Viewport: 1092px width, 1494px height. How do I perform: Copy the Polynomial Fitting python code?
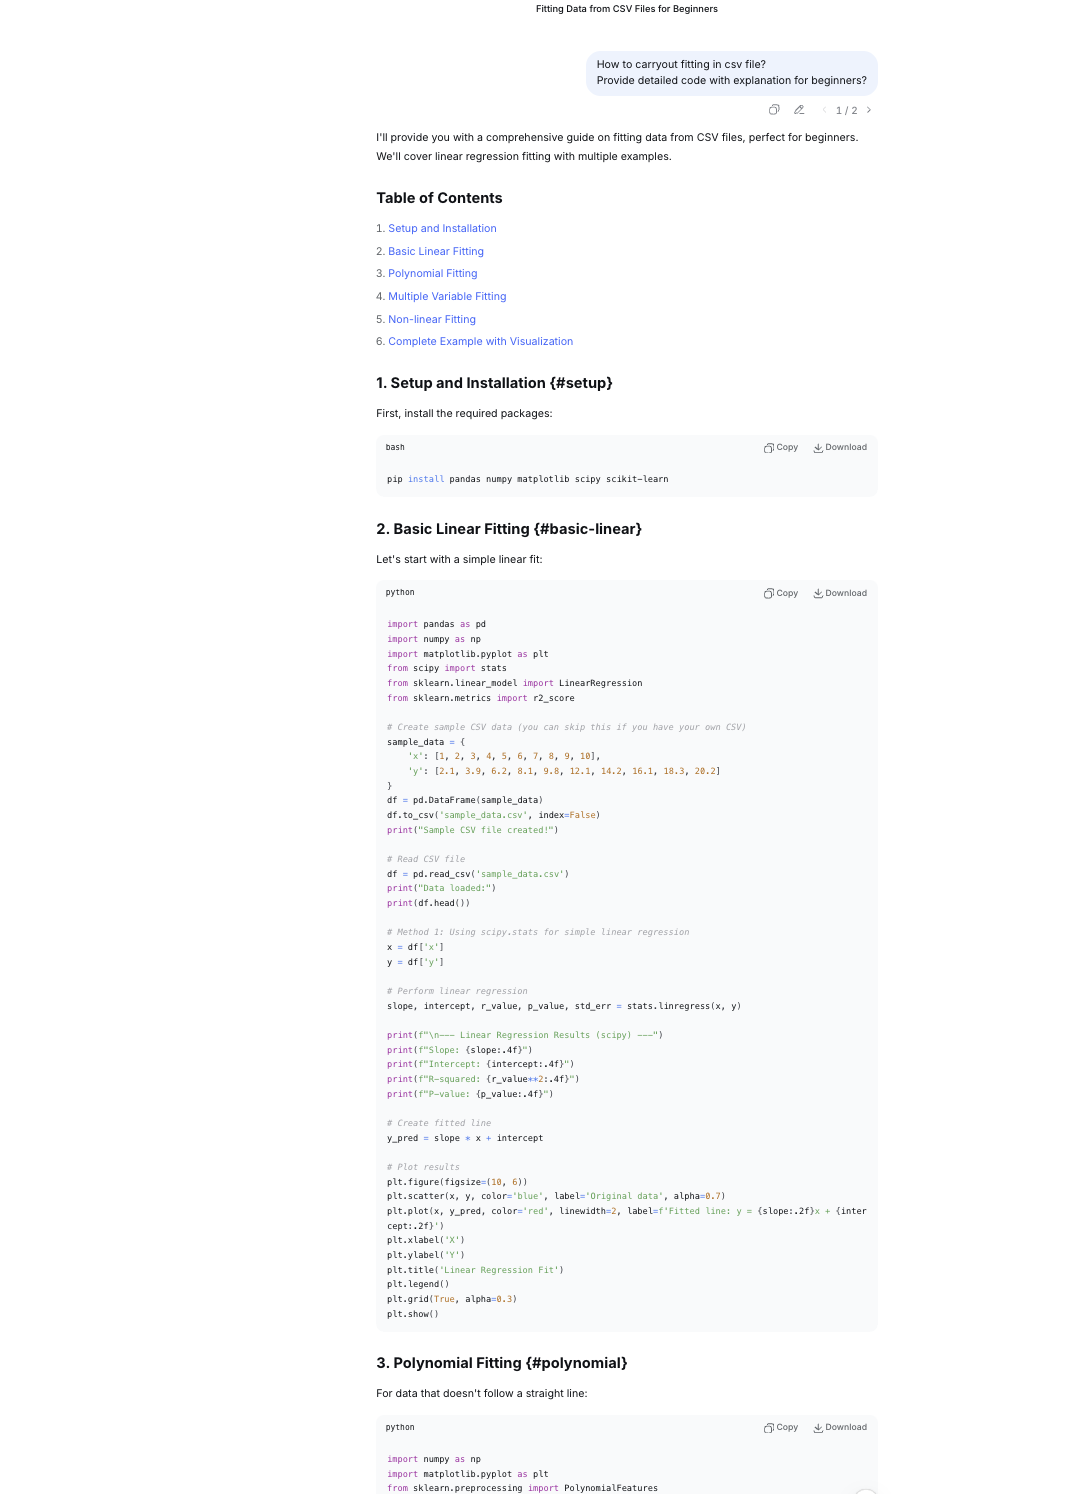point(781,1428)
